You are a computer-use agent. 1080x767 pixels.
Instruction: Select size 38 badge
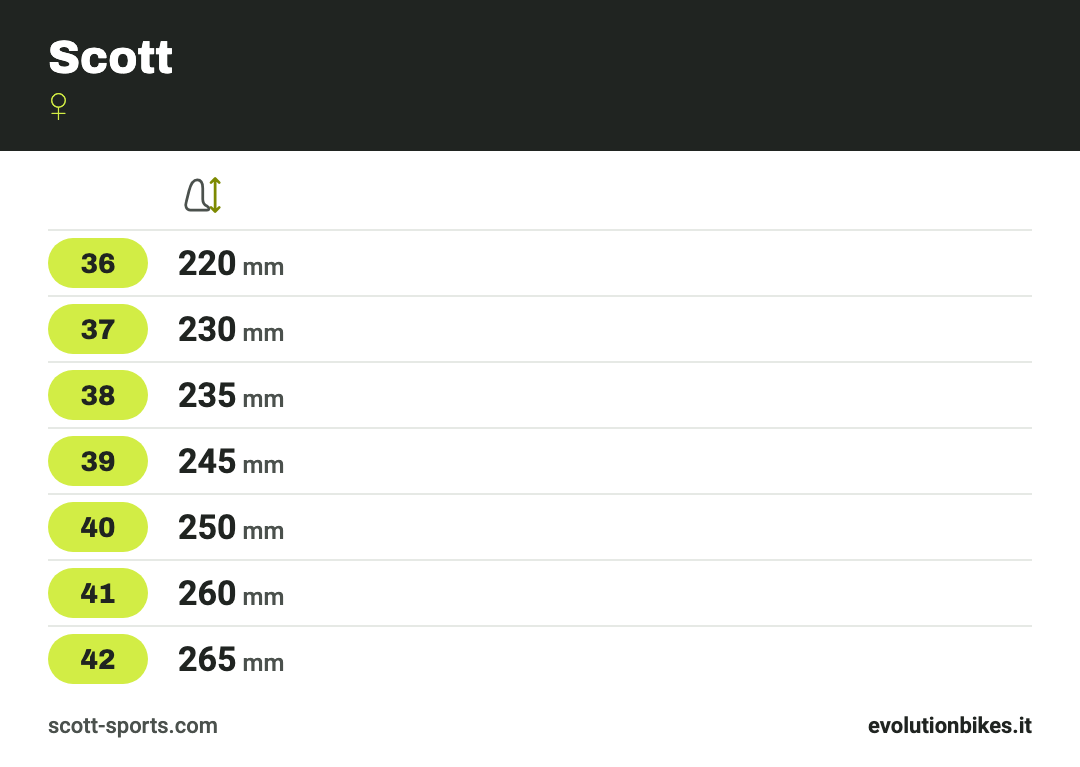(98, 395)
